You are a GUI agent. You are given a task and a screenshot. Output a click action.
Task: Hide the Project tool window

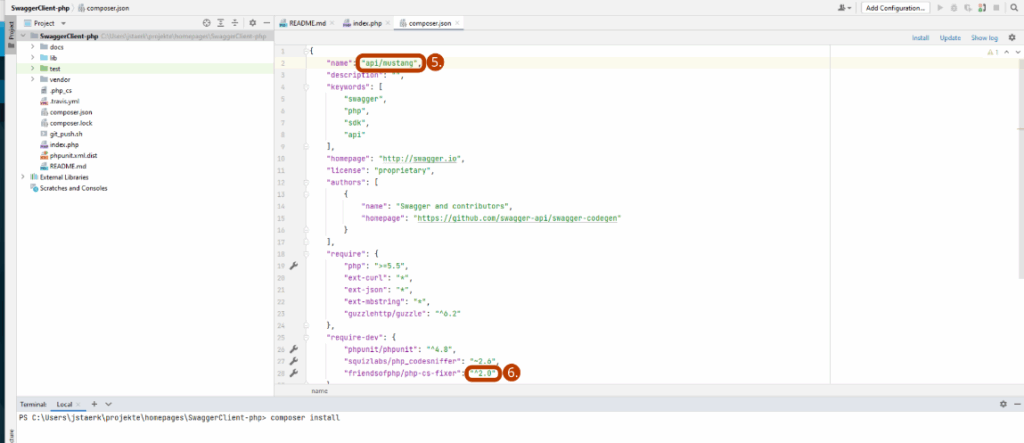(266, 23)
